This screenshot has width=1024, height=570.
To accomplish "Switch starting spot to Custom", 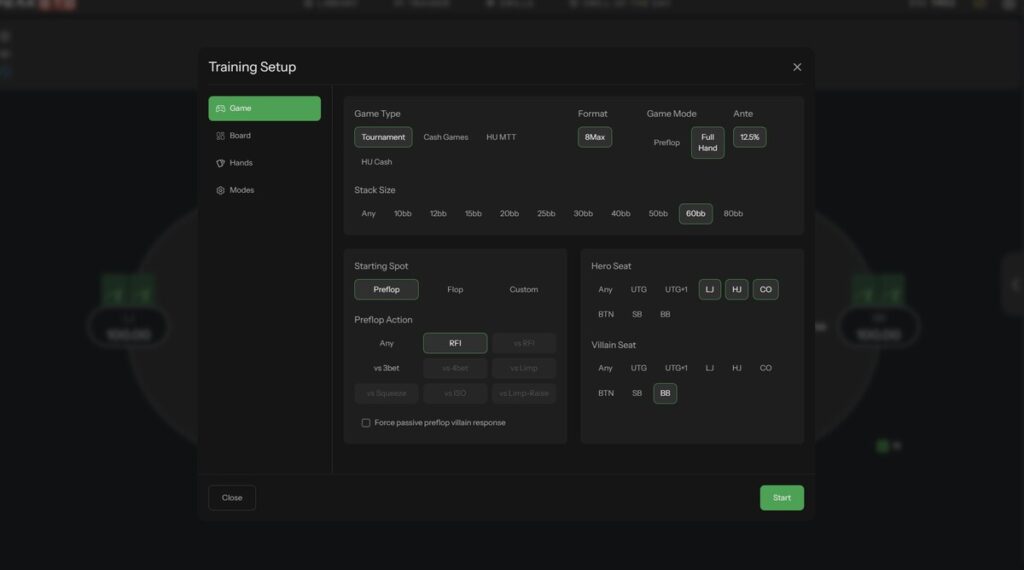I will pos(523,290).
